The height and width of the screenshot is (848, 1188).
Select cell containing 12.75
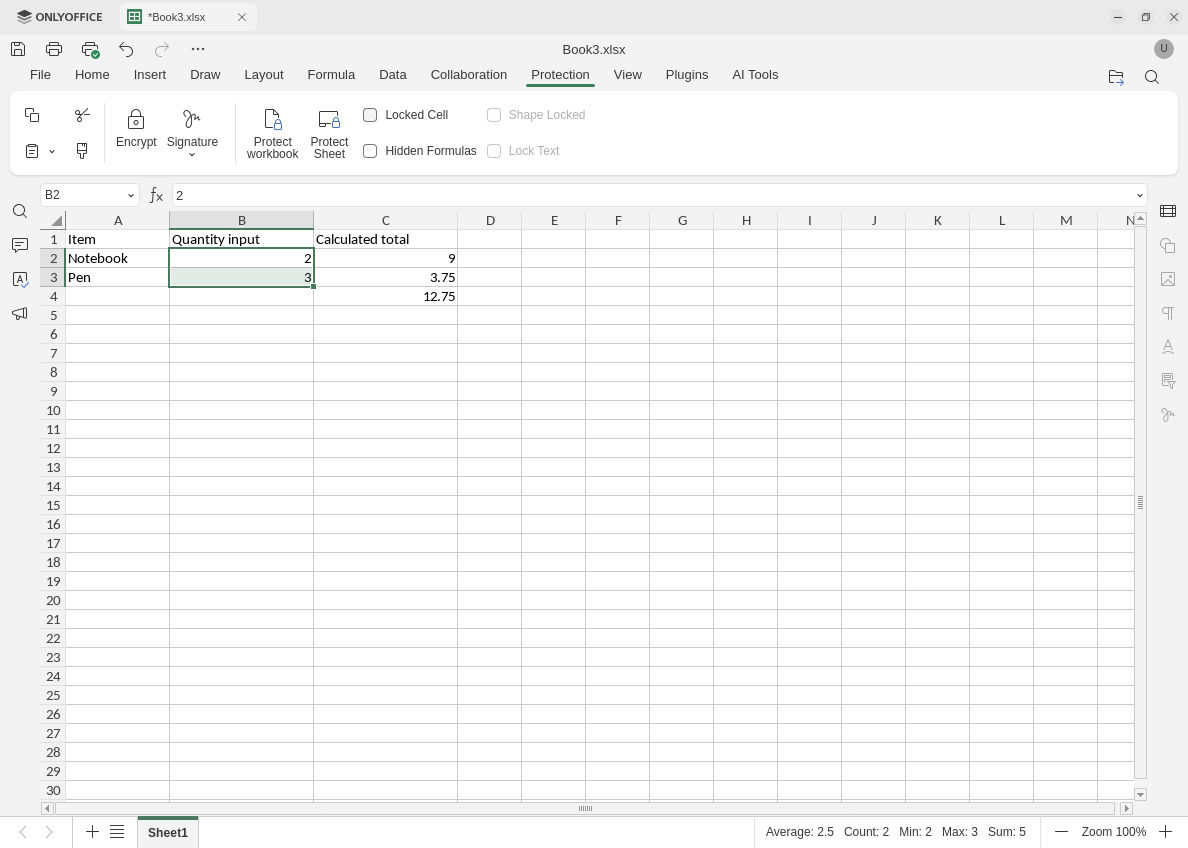(x=386, y=296)
